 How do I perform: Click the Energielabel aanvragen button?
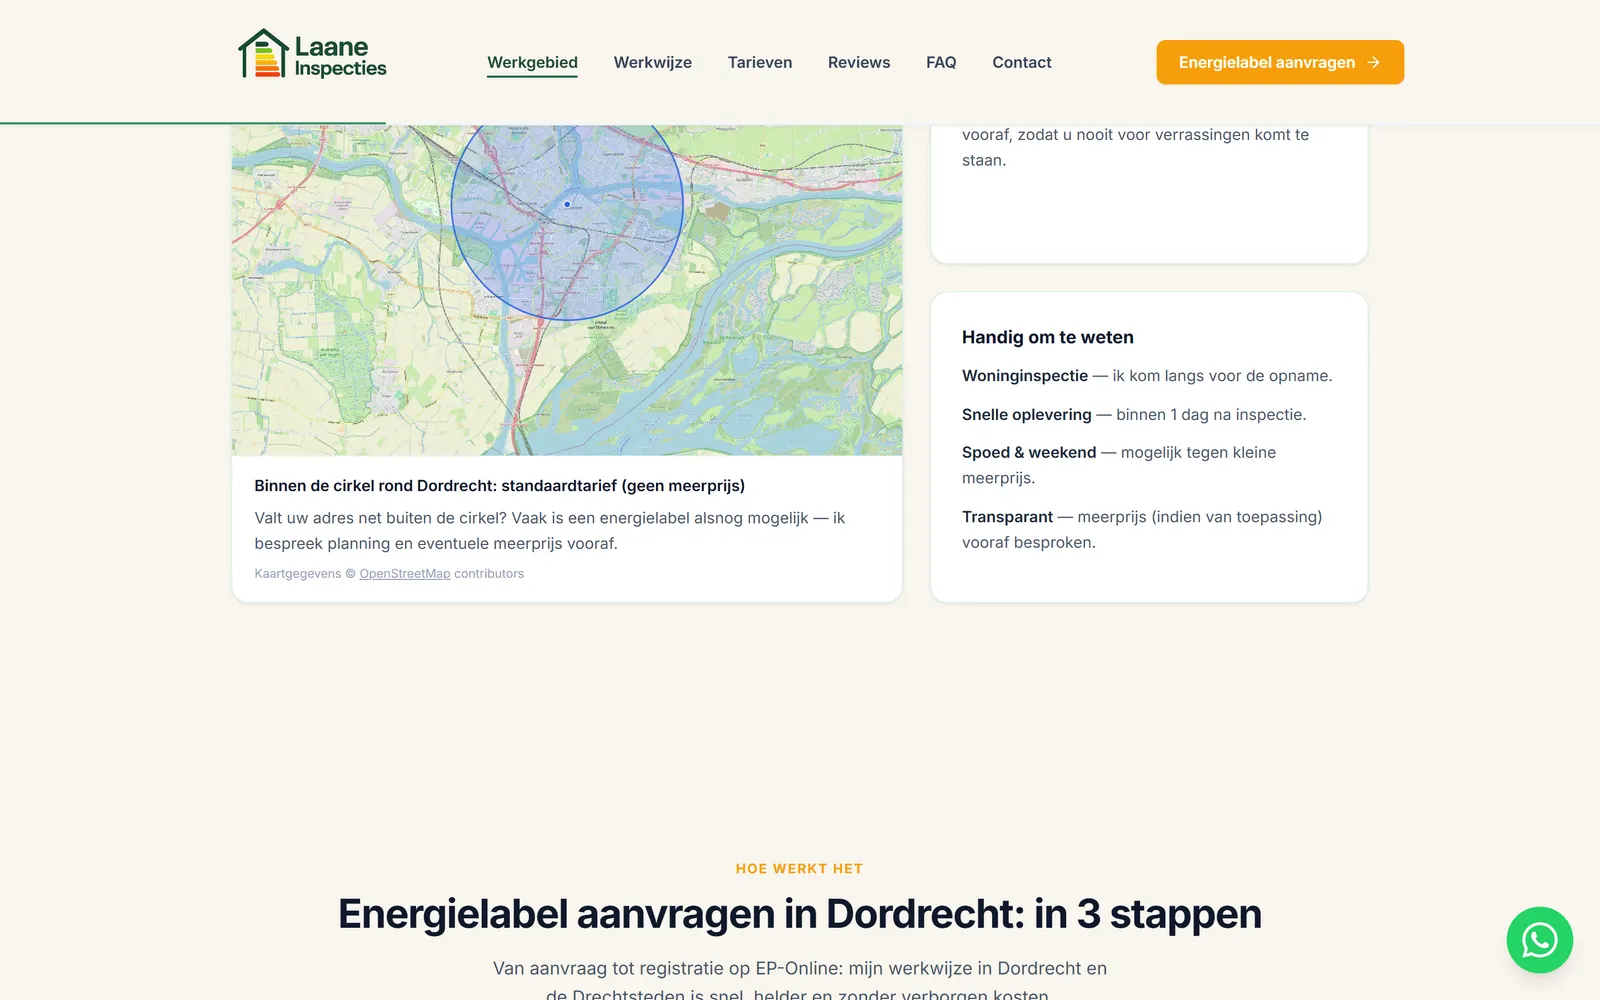(x=1280, y=62)
